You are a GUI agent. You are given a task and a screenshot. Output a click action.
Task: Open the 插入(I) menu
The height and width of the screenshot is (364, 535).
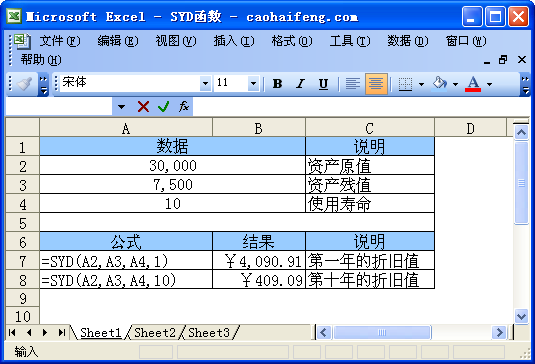coord(234,41)
